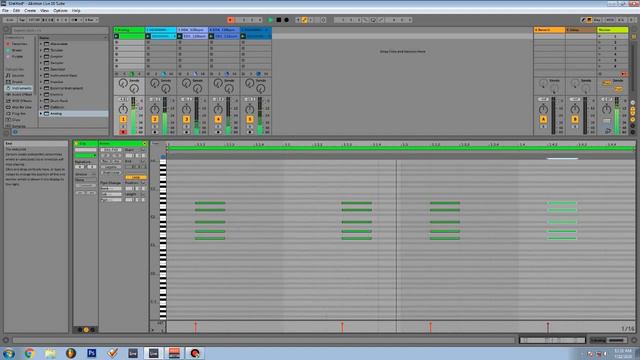Image resolution: width=640 pixels, height=360 pixels.
Task: Toggle track 3 activator button
Action: click(187, 119)
